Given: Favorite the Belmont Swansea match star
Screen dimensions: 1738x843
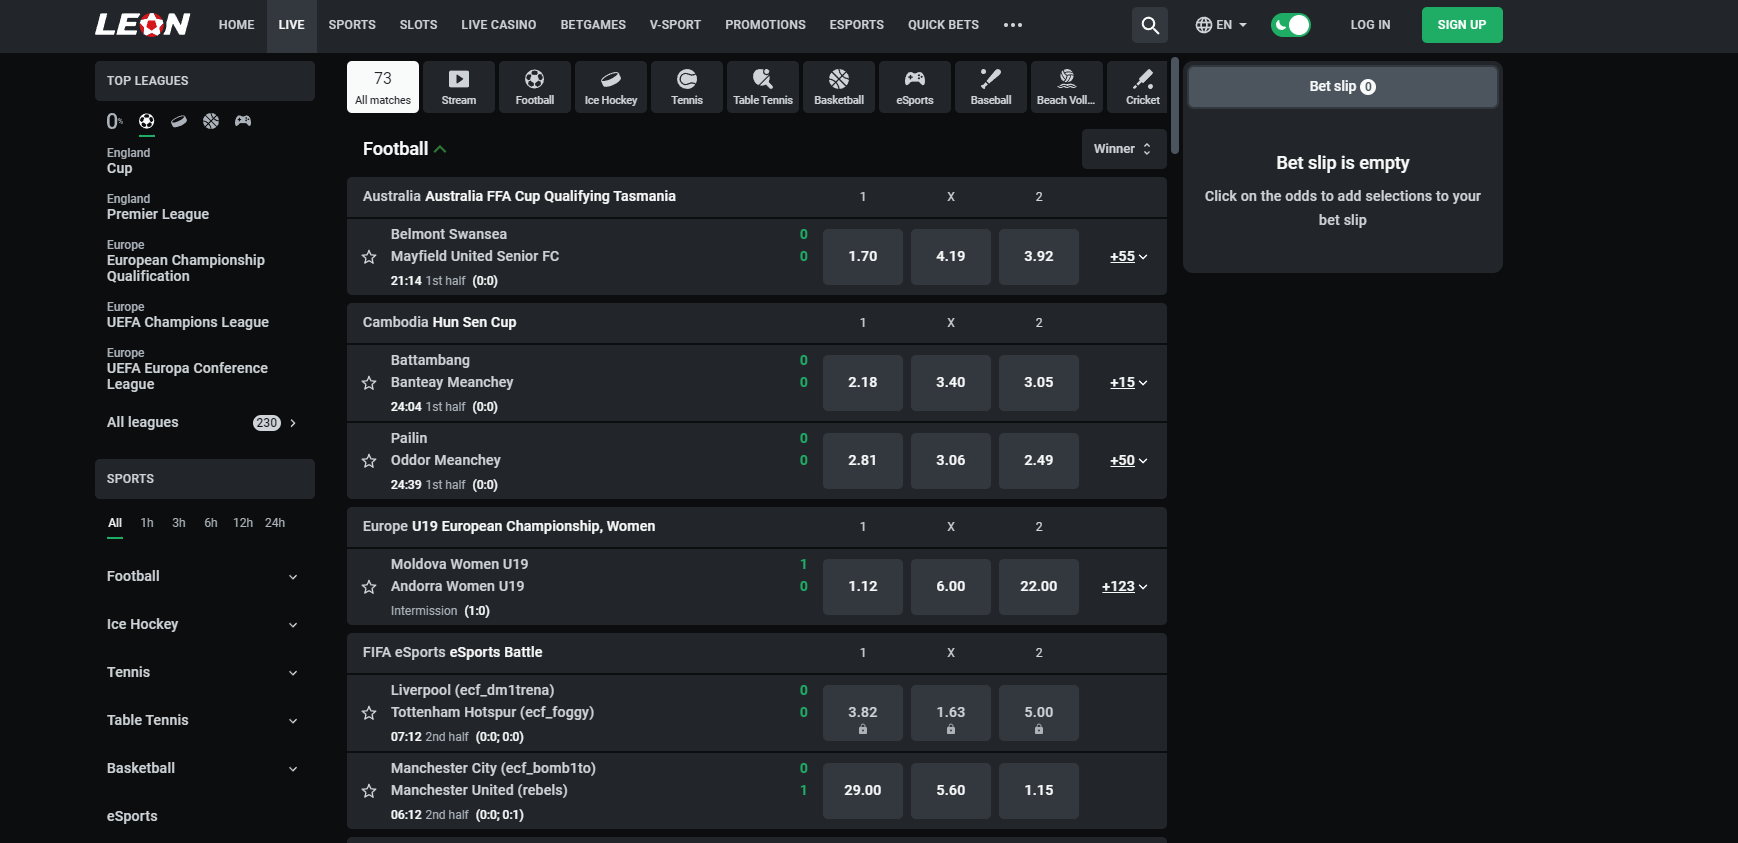Looking at the screenshot, I should pos(369,257).
